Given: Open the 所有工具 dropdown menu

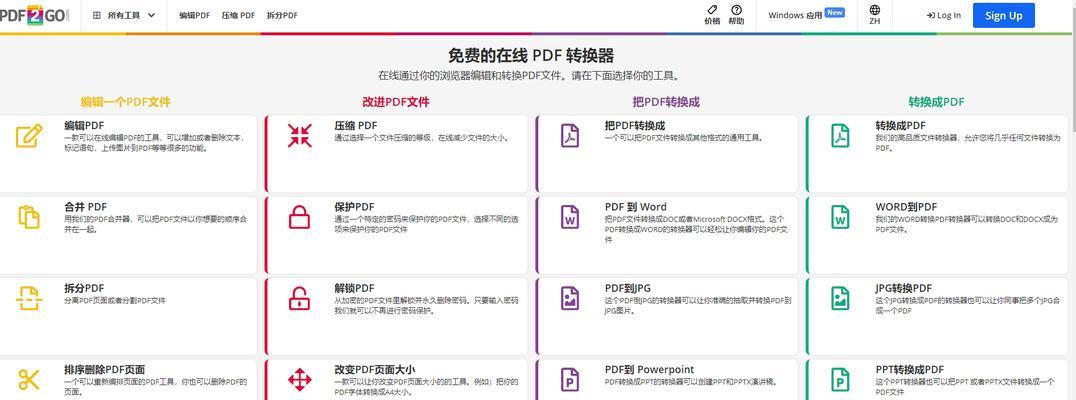Looking at the screenshot, I should click(124, 15).
